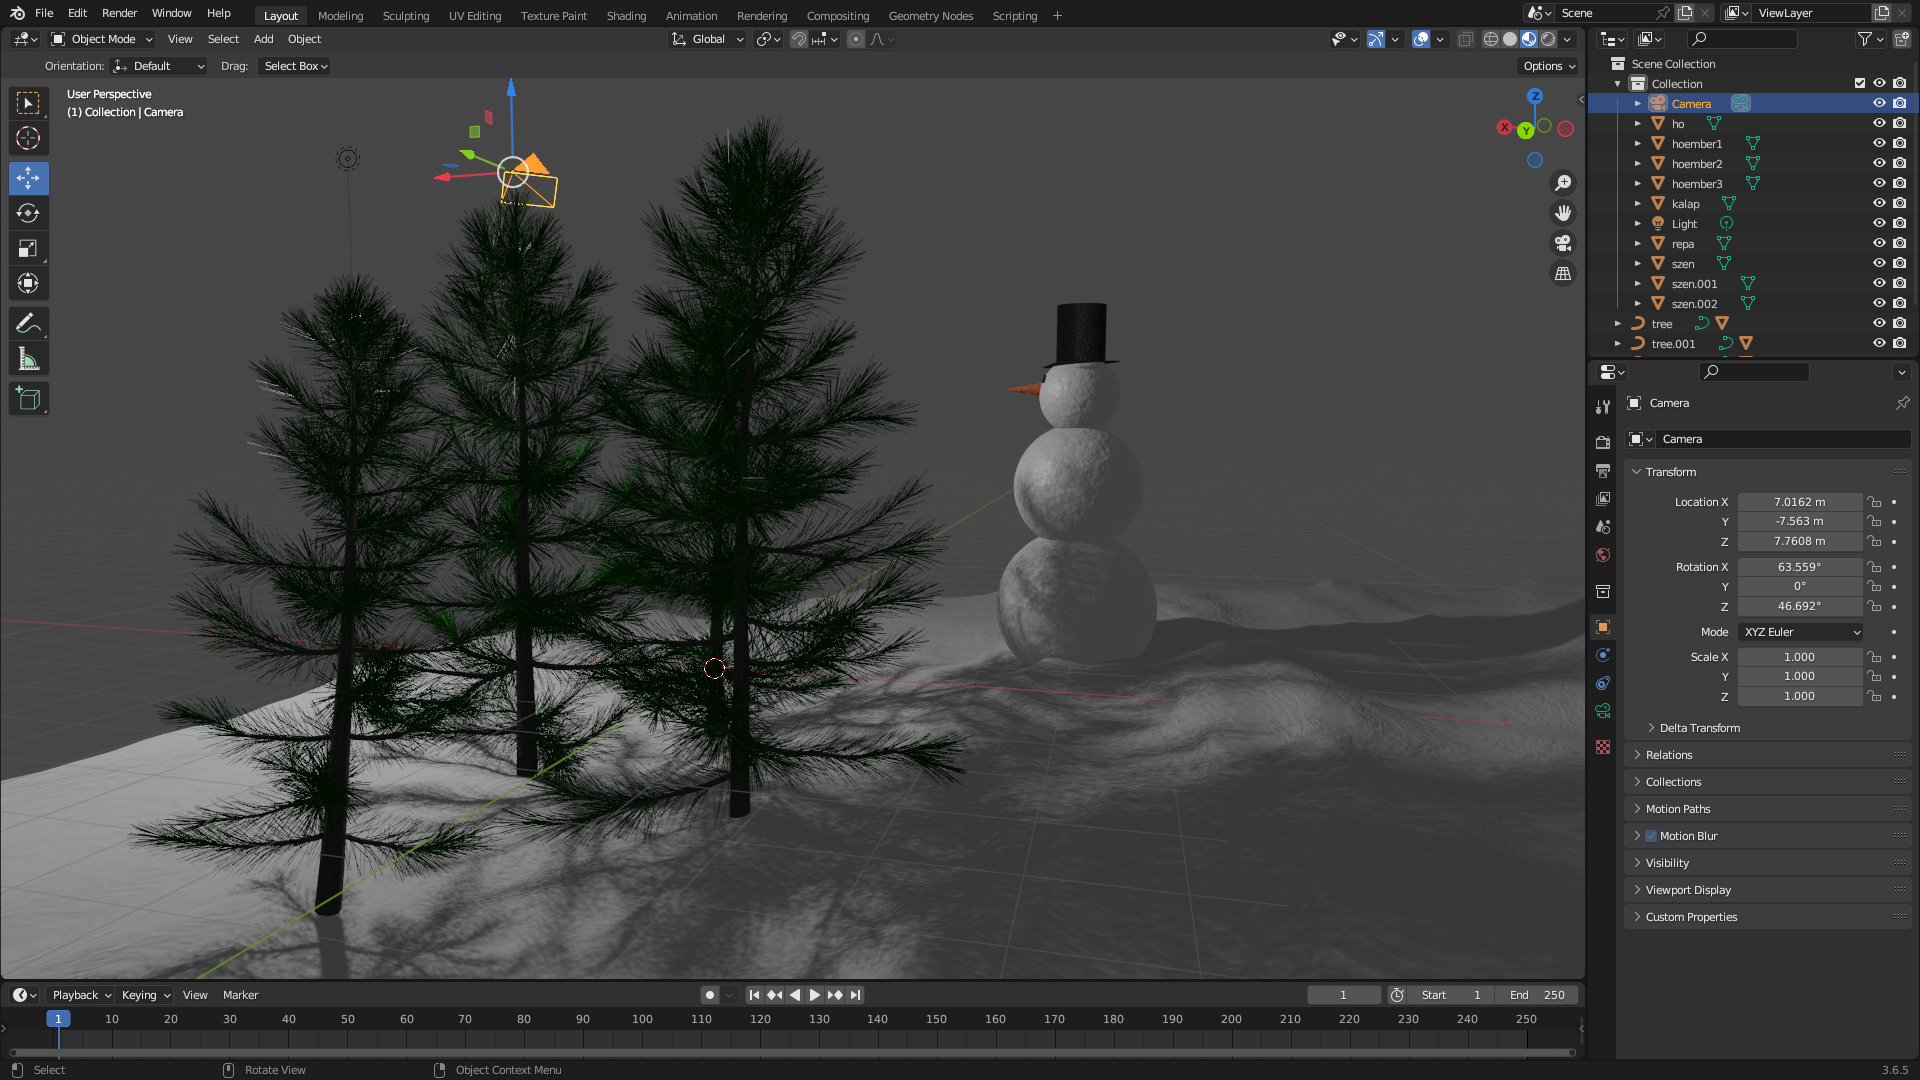Hide the Light object in viewport

click(1879, 223)
